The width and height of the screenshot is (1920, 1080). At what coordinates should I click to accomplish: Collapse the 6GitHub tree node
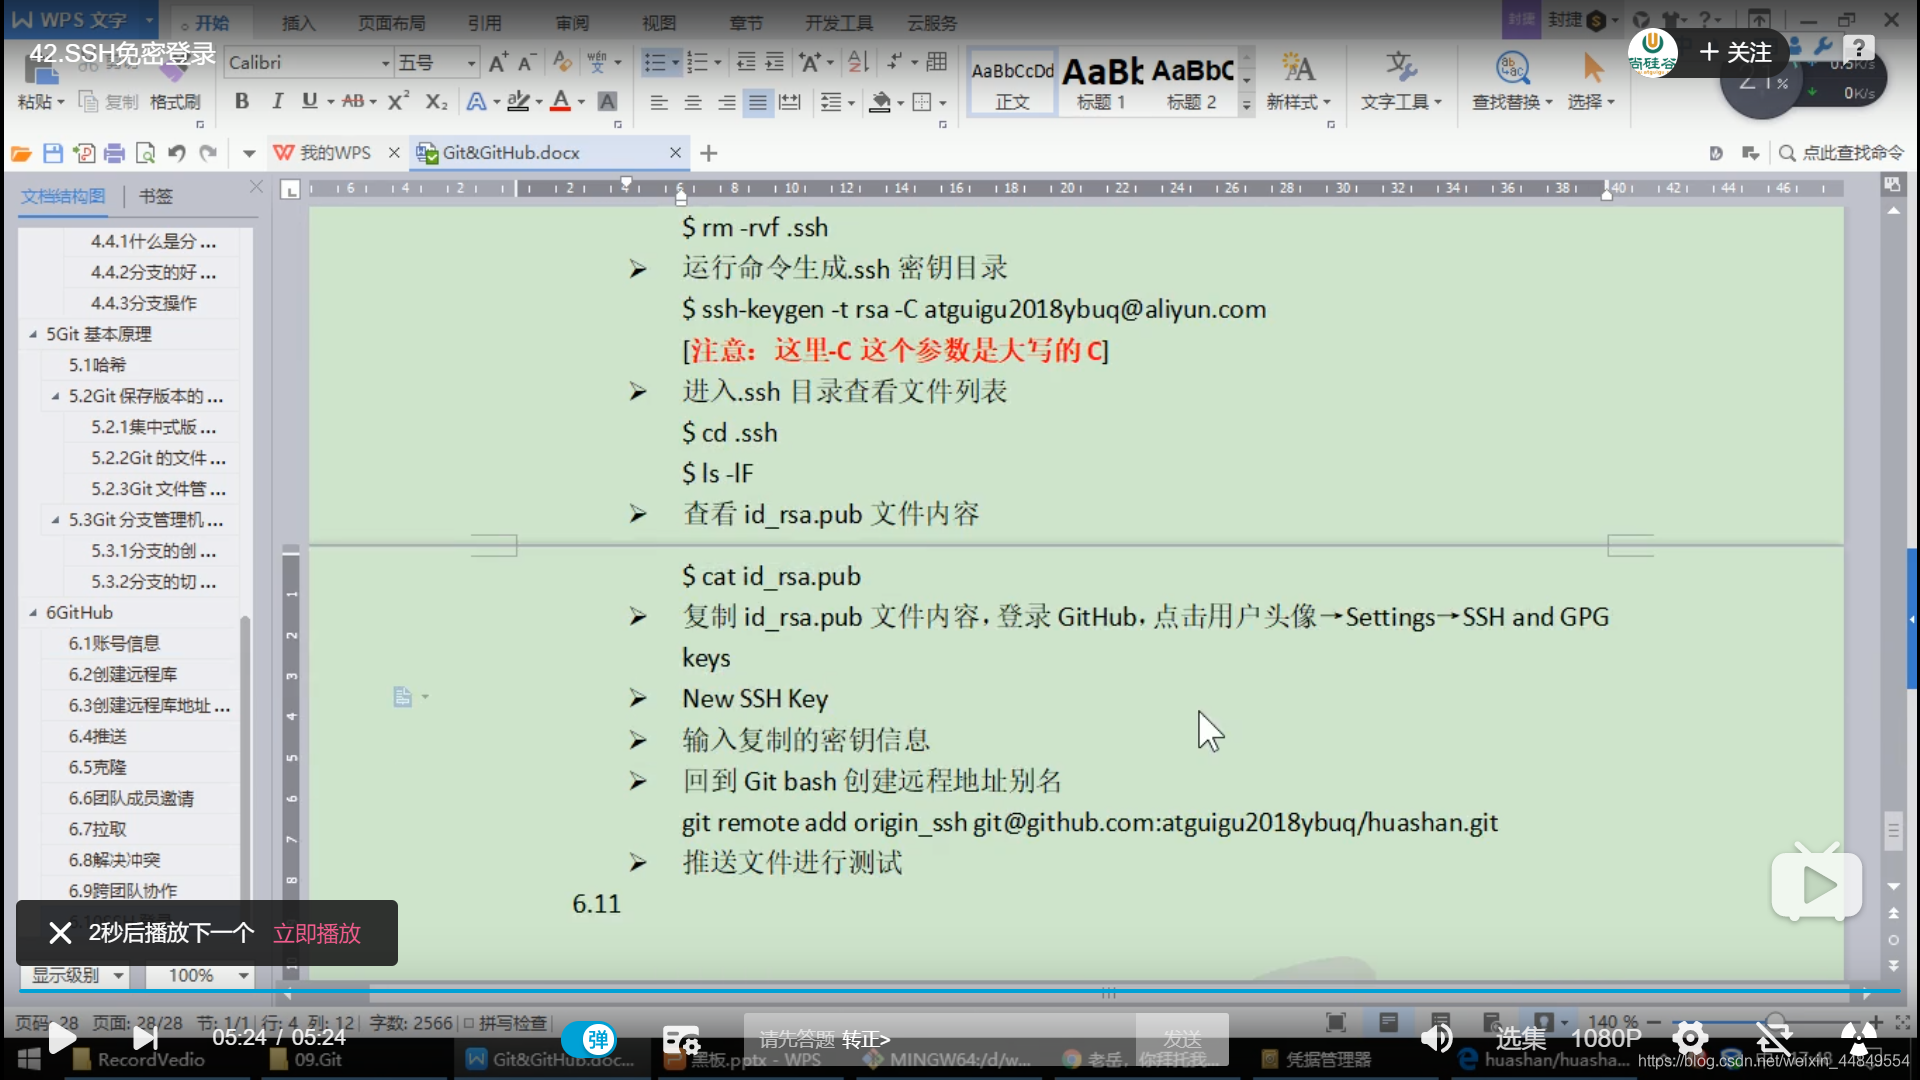[x=33, y=613]
